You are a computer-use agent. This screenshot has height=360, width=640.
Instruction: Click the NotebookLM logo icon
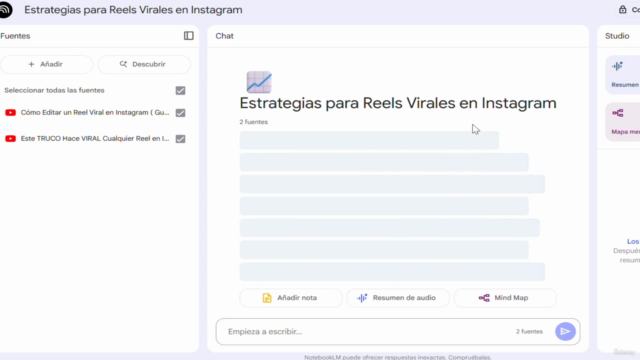[5, 10]
